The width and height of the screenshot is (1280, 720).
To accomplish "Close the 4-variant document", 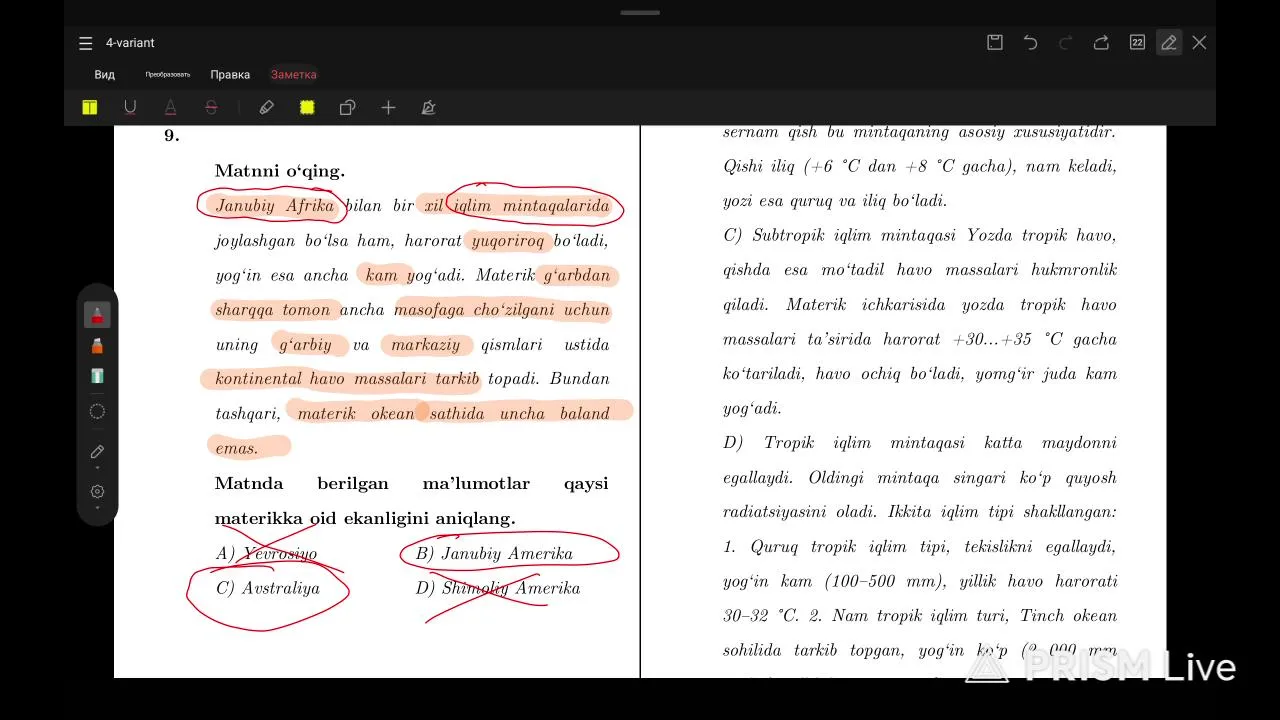I will 1199,42.
